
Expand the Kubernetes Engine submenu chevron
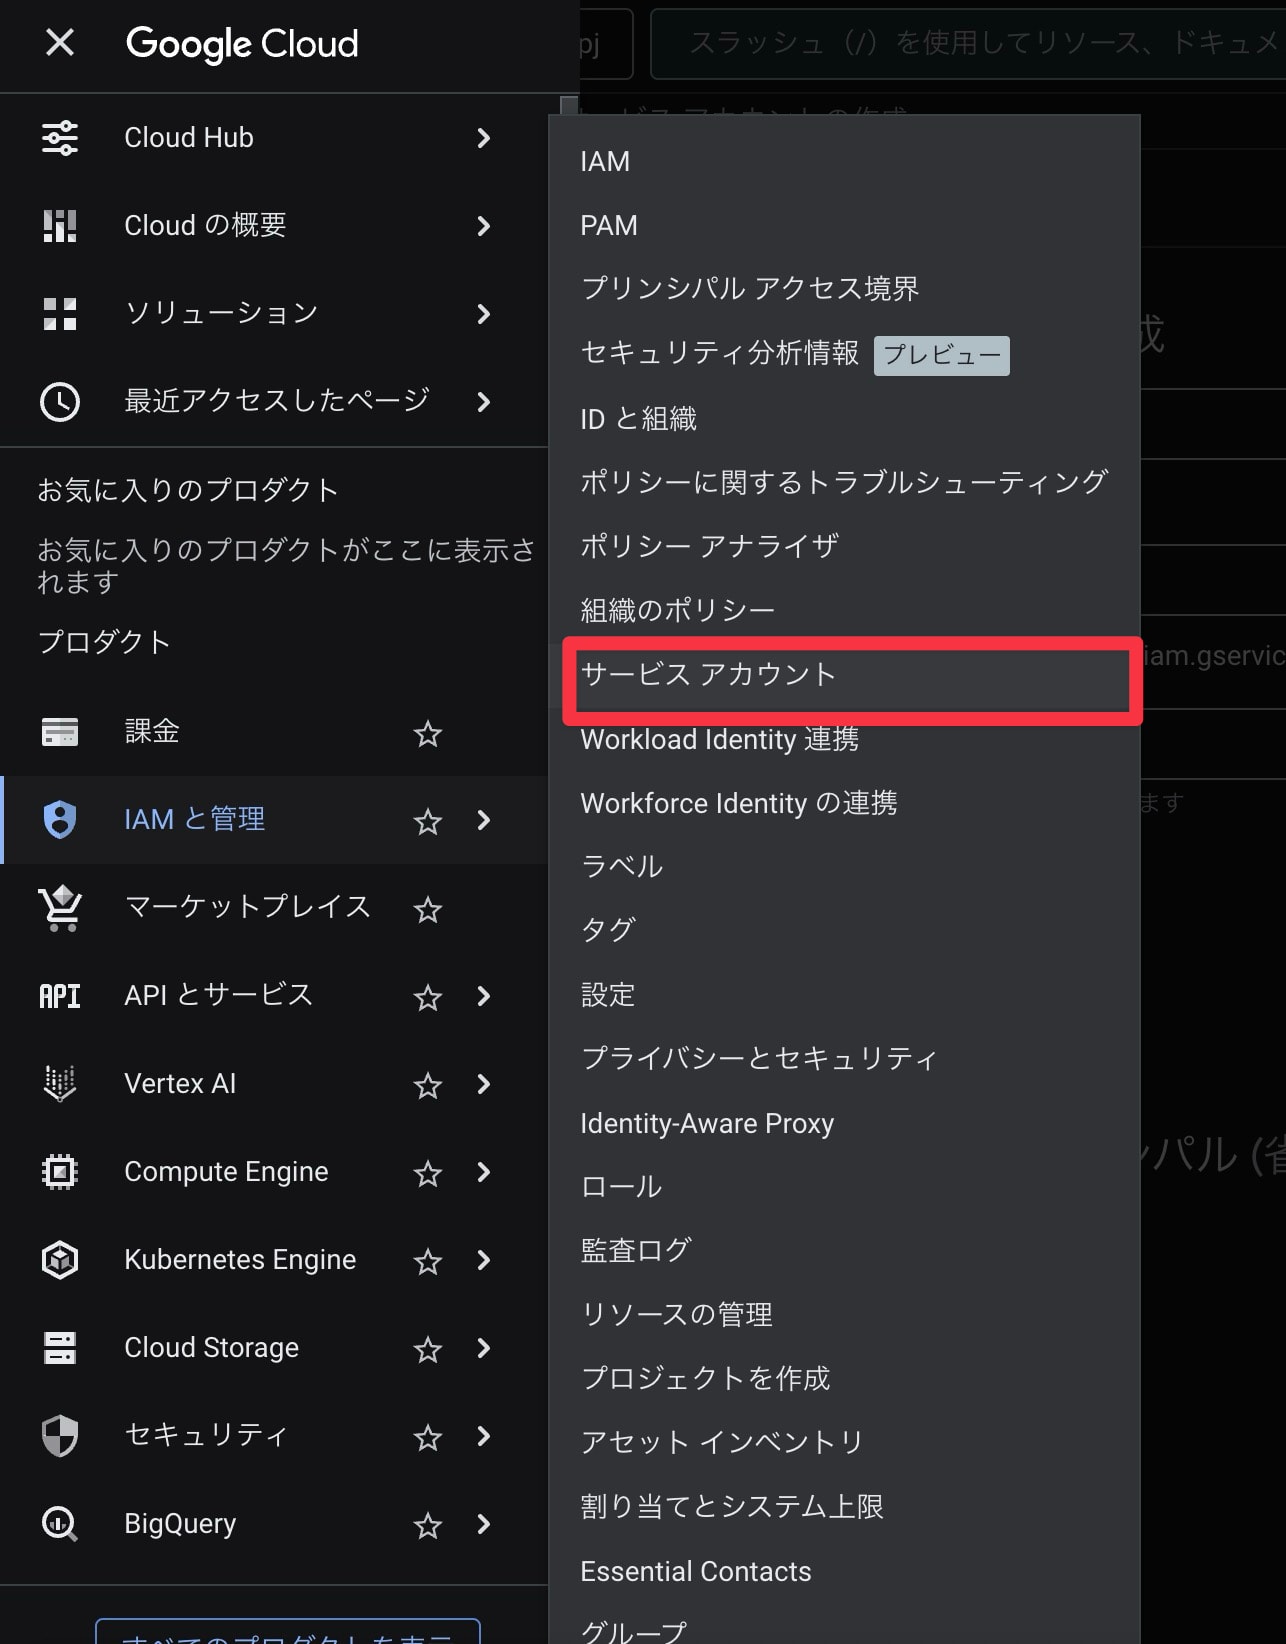tap(484, 1260)
